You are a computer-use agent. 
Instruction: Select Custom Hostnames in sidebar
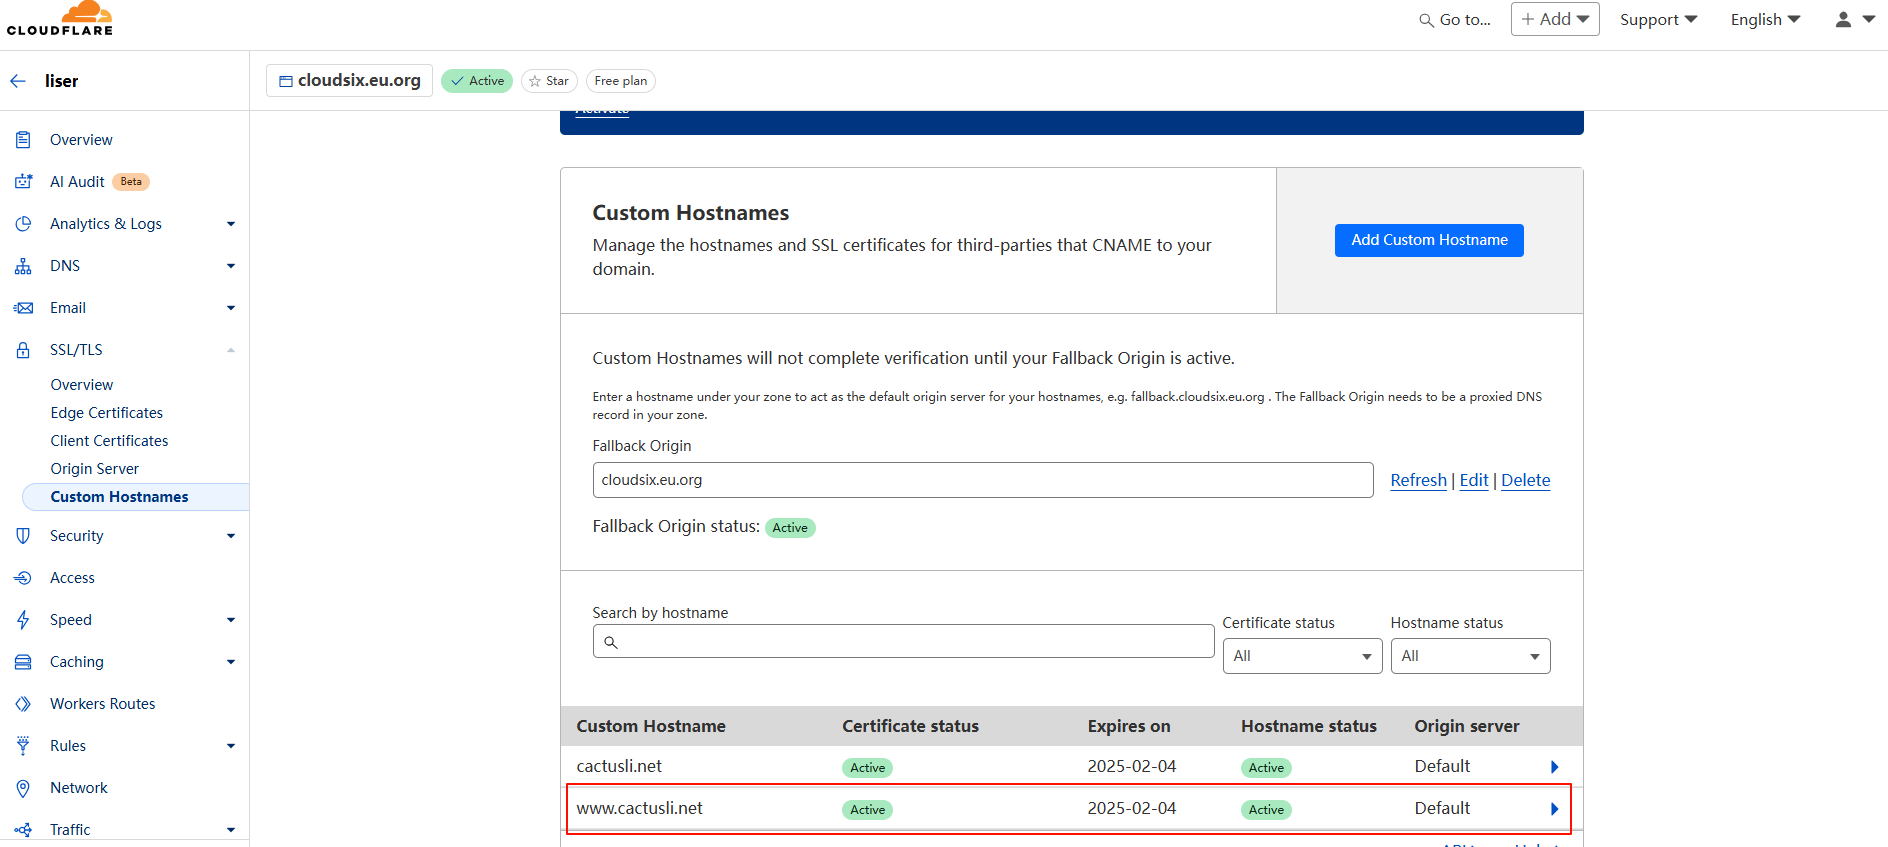(136, 497)
